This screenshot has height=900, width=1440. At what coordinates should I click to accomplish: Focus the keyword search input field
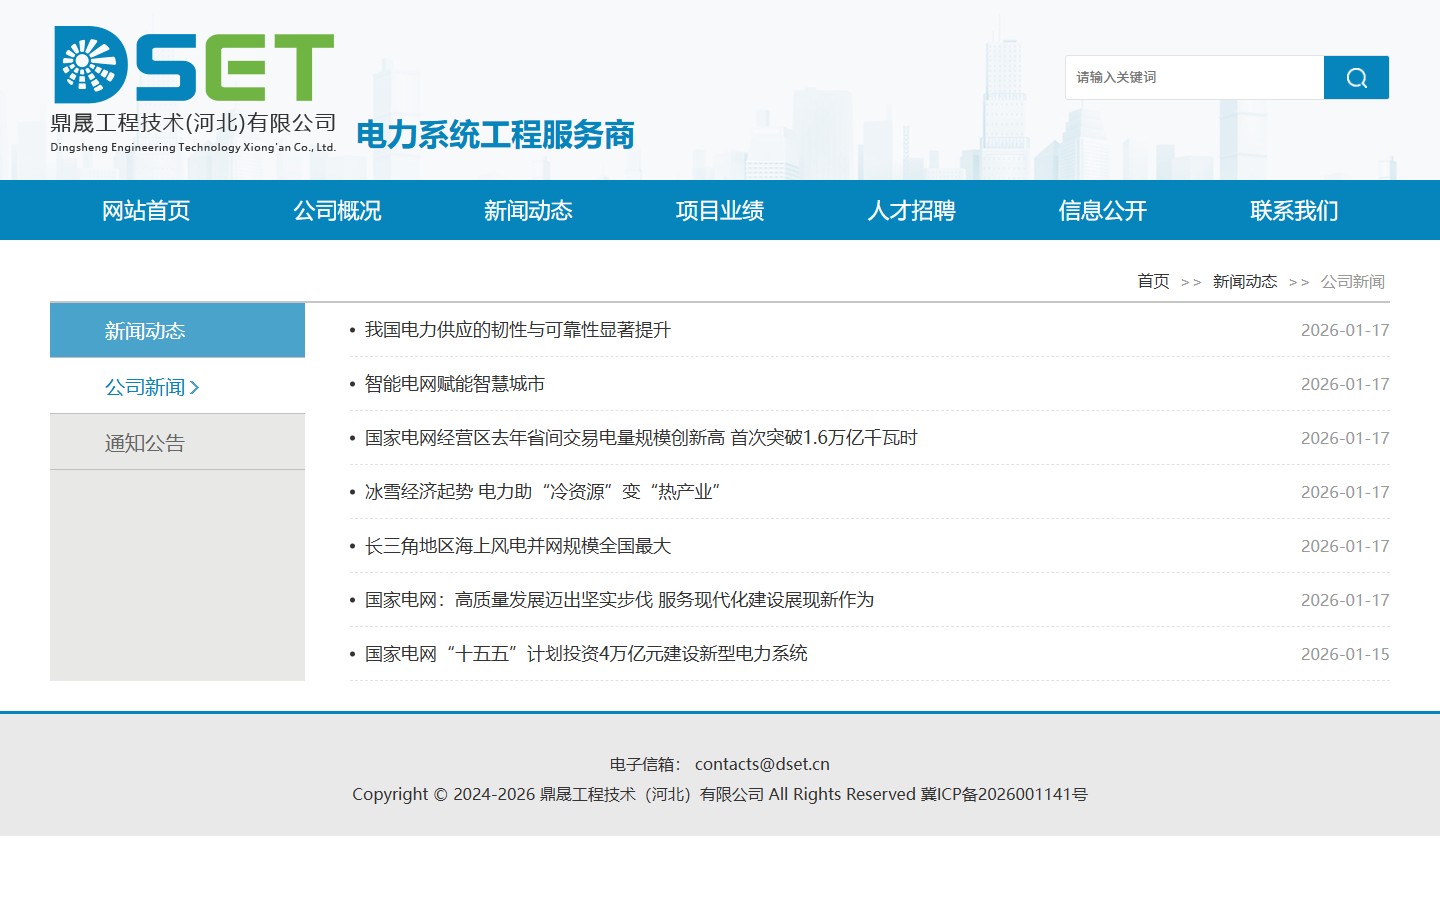[x=1194, y=77]
